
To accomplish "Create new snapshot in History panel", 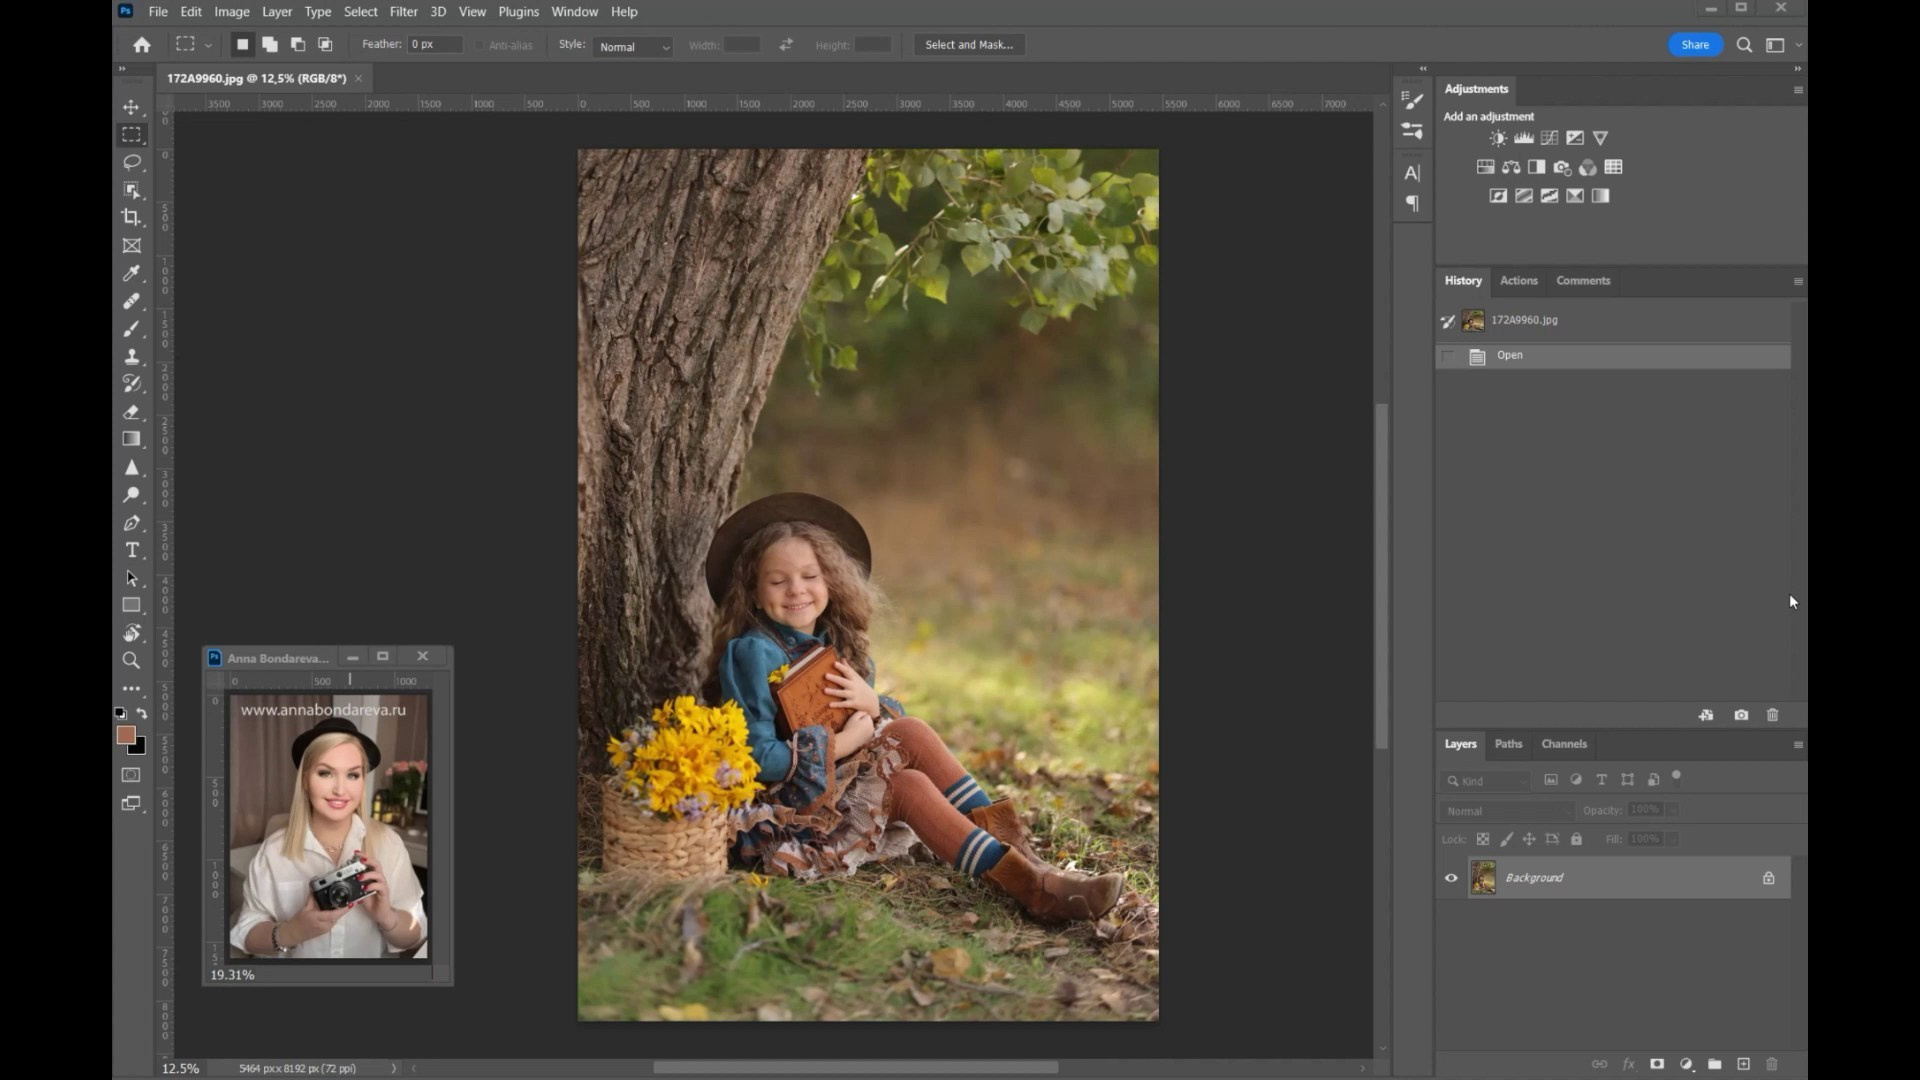I will point(1741,715).
